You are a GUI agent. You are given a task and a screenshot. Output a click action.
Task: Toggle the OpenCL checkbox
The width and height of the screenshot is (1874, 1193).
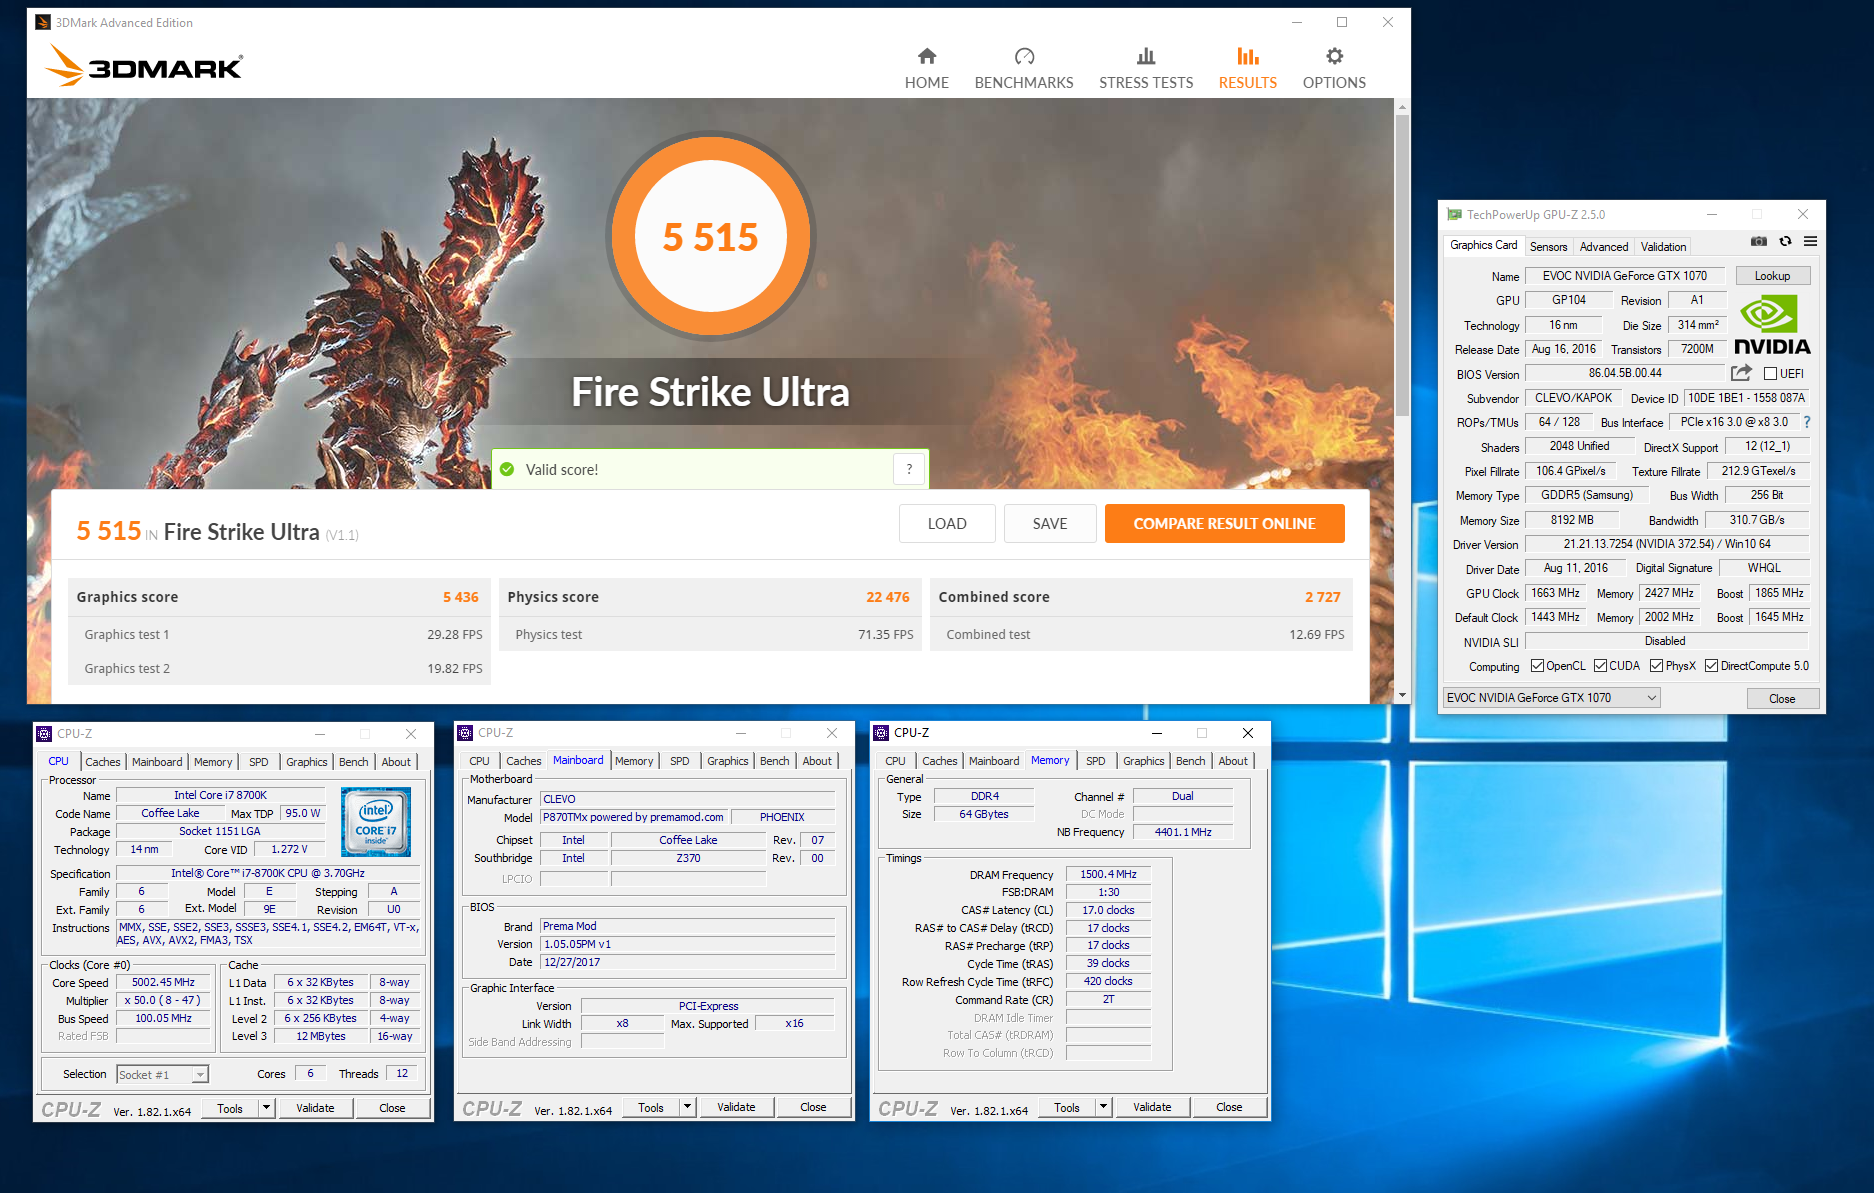(x=1537, y=666)
